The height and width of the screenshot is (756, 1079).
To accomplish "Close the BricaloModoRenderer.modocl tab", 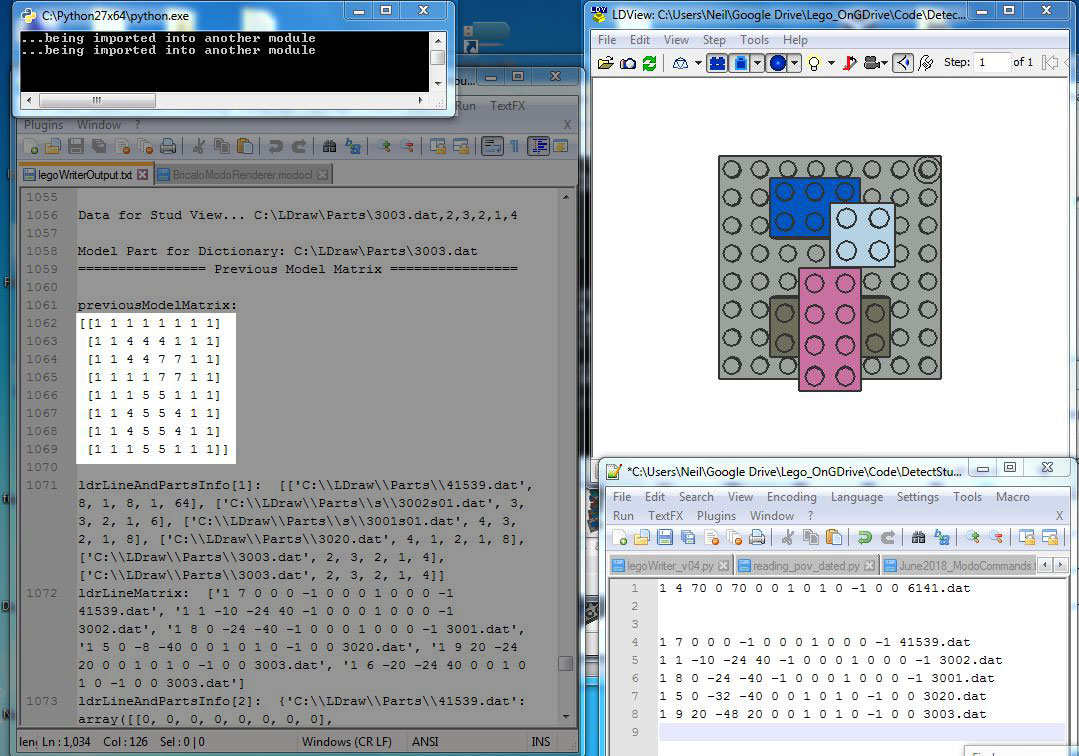I will click(x=323, y=175).
